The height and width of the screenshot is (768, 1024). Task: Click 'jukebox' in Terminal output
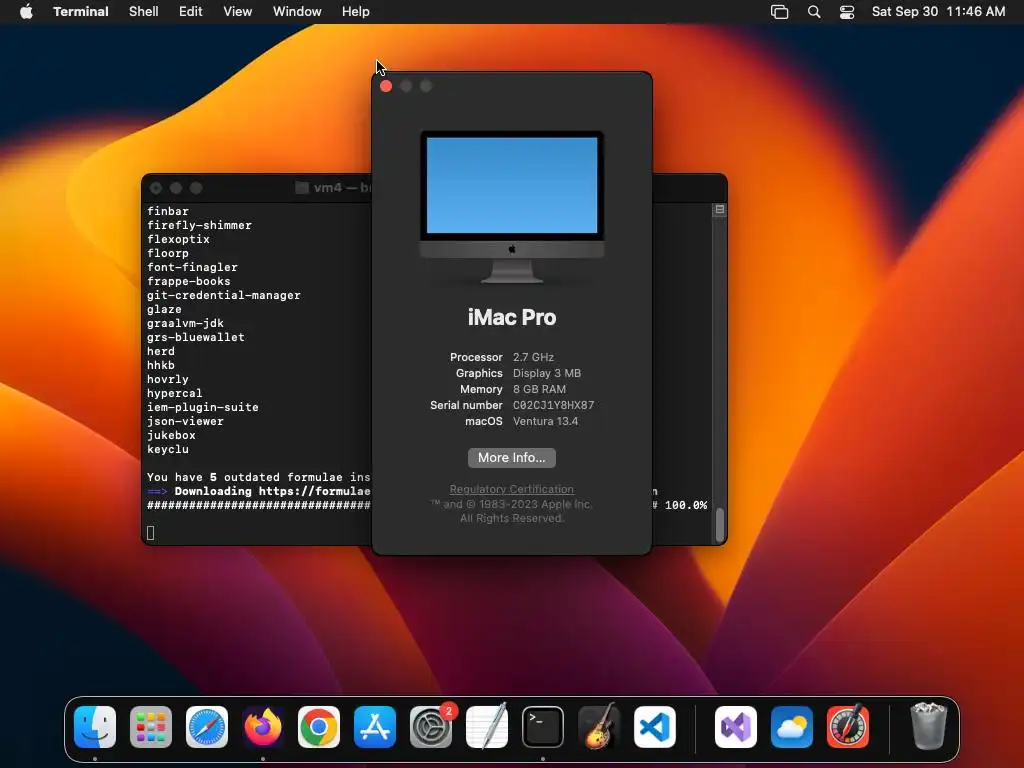[x=171, y=436]
